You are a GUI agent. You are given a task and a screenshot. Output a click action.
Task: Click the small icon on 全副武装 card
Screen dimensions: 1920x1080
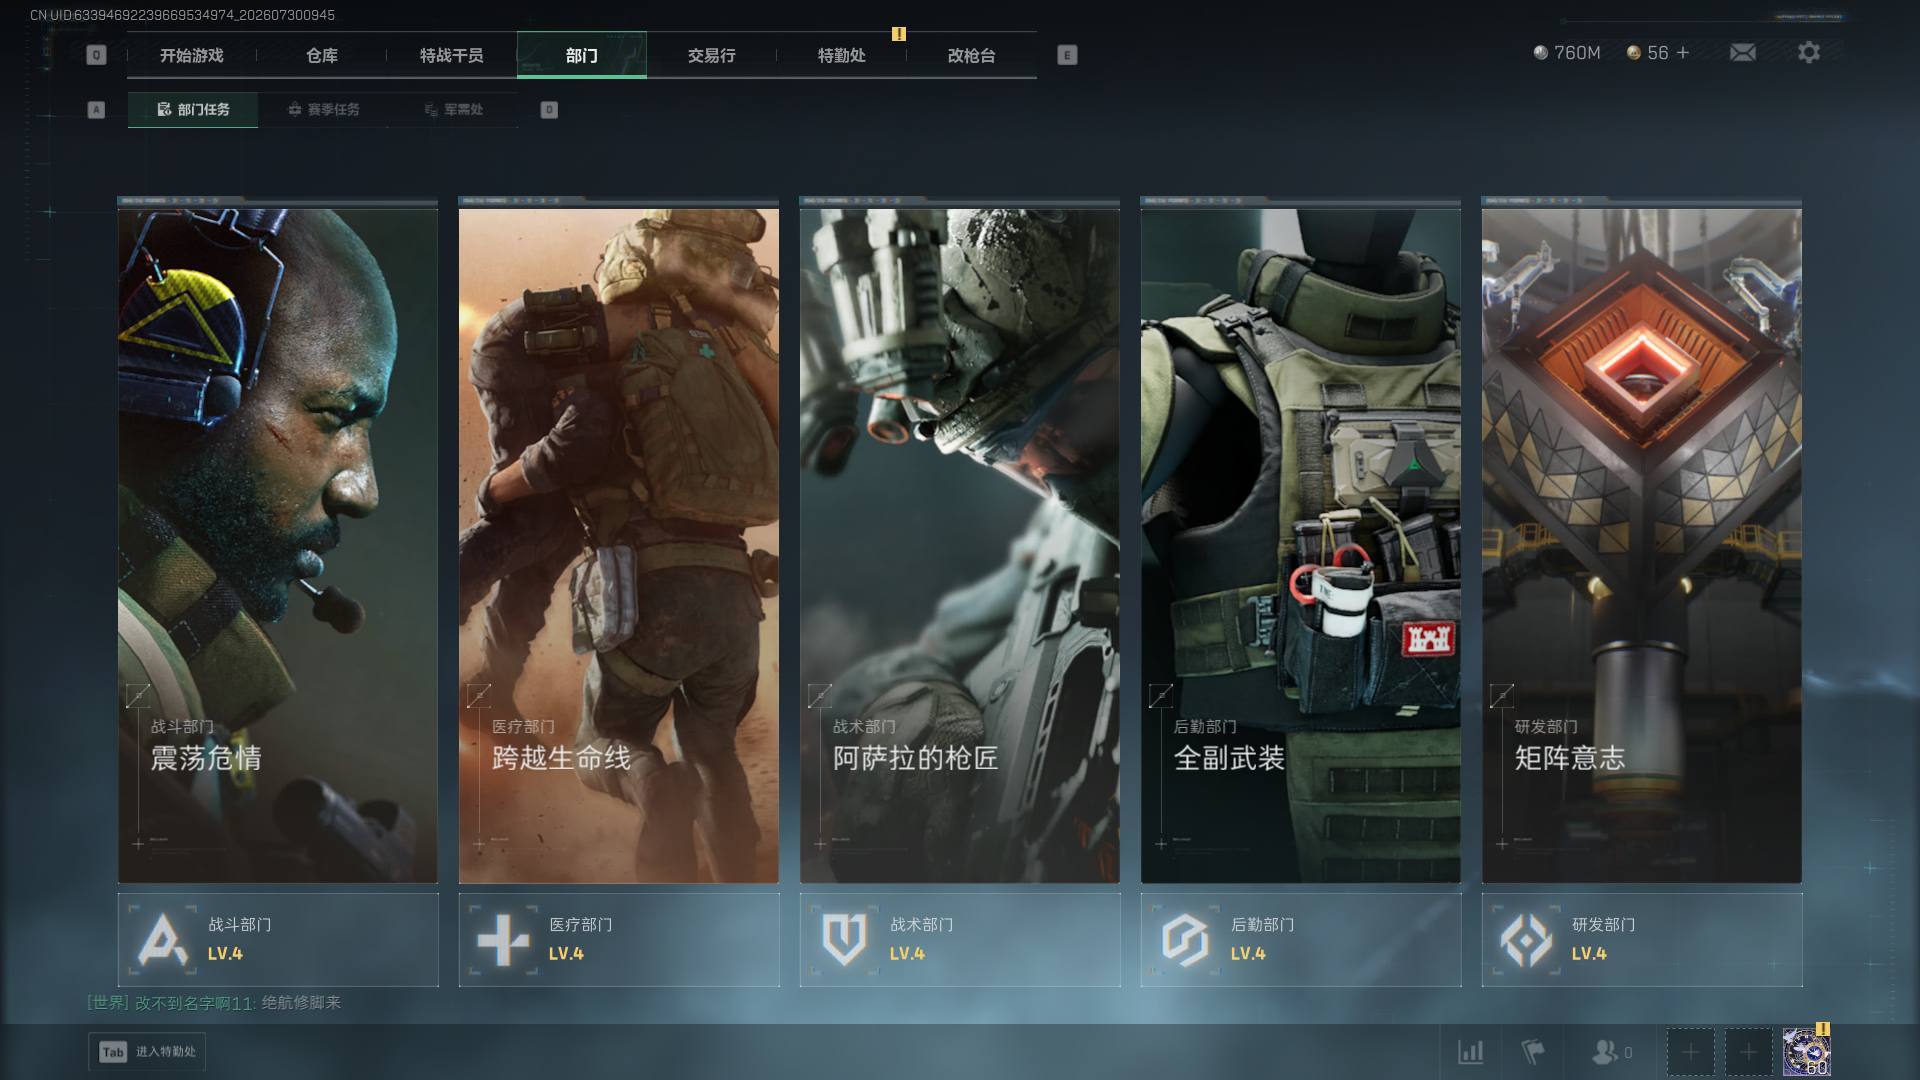(x=1161, y=695)
